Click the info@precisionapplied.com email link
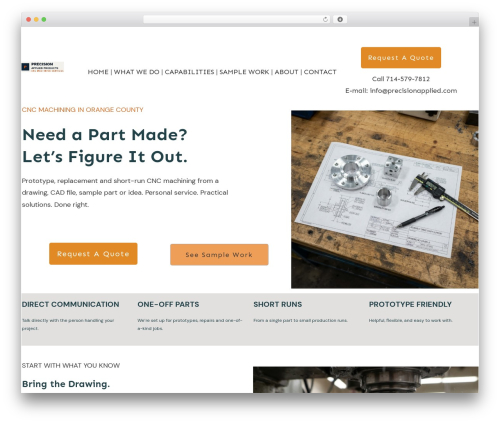This screenshot has width=500, height=423. [x=413, y=91]
